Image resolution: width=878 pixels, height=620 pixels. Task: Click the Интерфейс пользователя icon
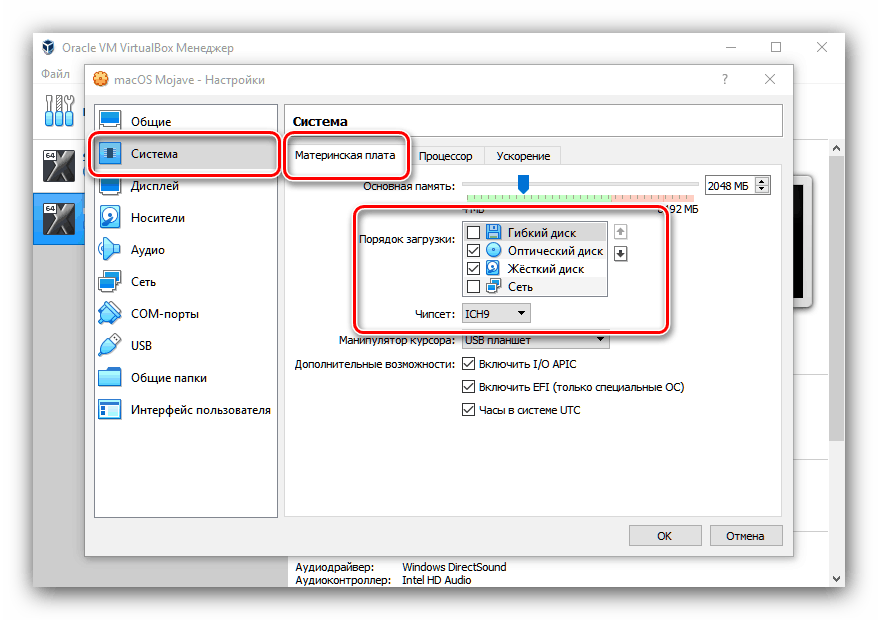pos(110,409)
